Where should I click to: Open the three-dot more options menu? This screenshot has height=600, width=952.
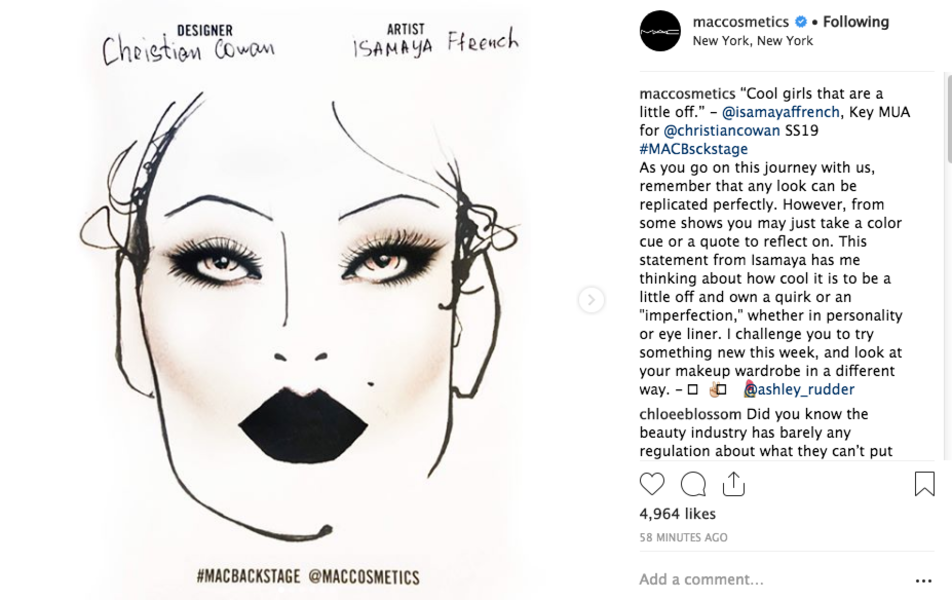tap(923, 580)
